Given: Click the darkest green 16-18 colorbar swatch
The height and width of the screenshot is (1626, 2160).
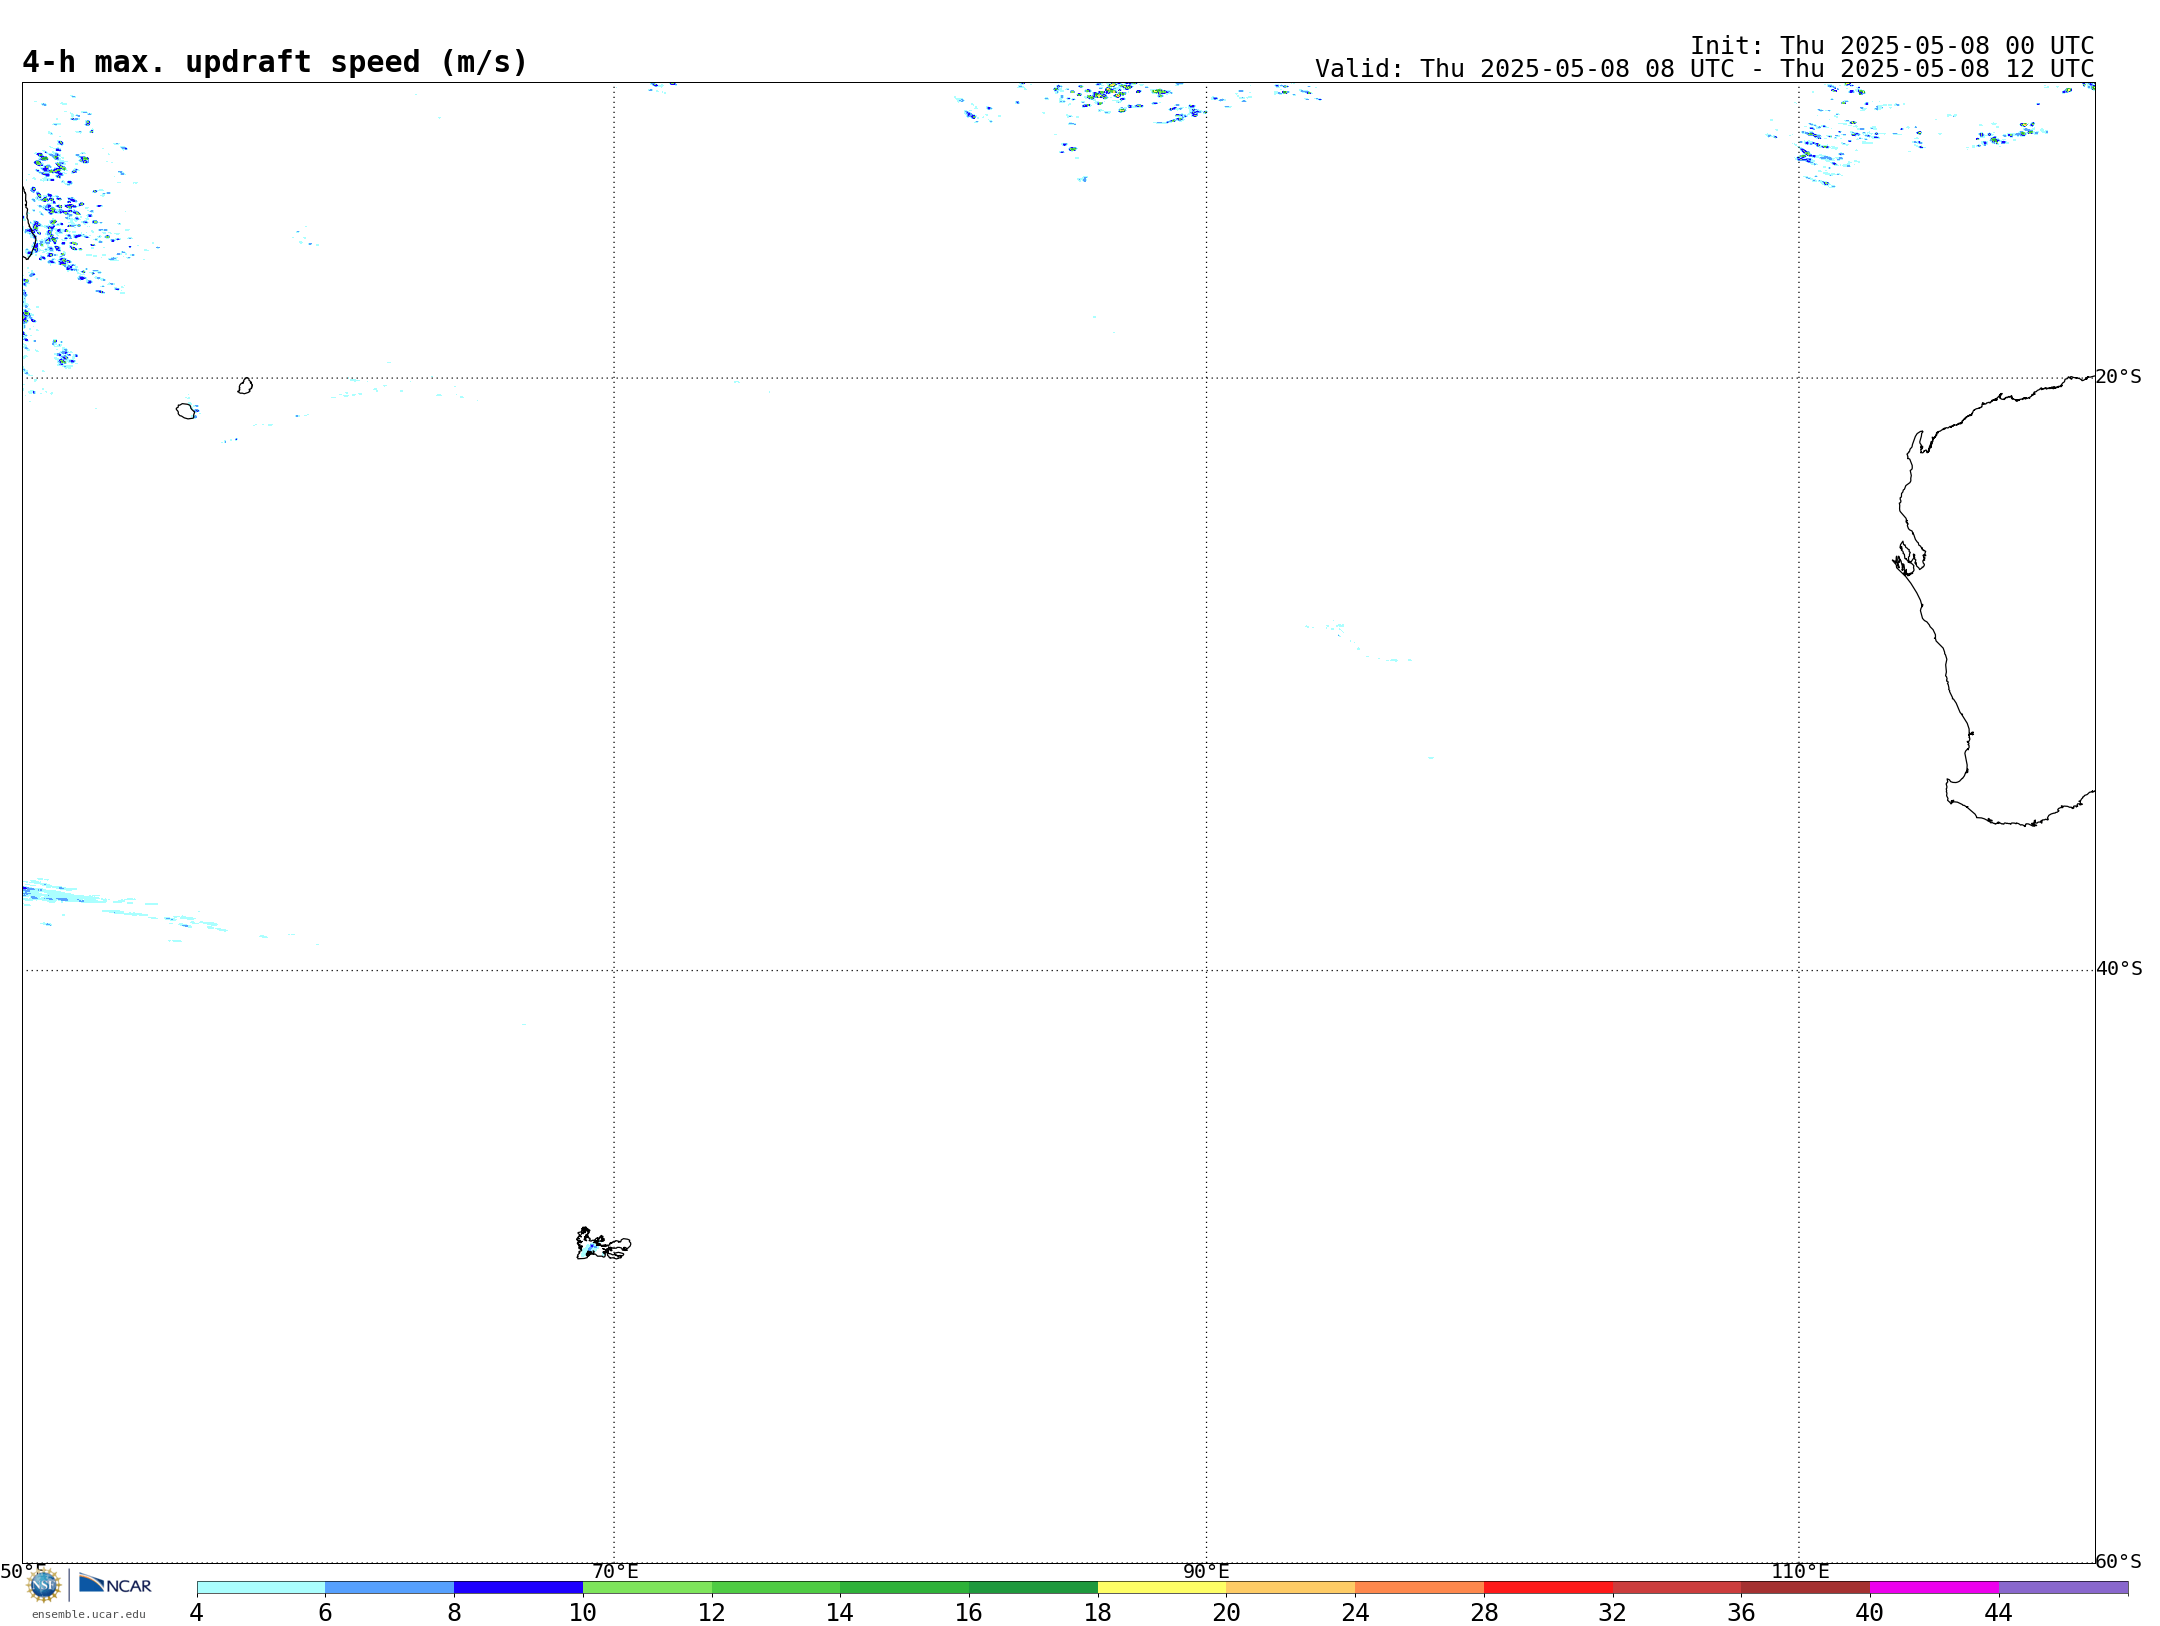Looking at the screenshot, I should [1033, 1587].
